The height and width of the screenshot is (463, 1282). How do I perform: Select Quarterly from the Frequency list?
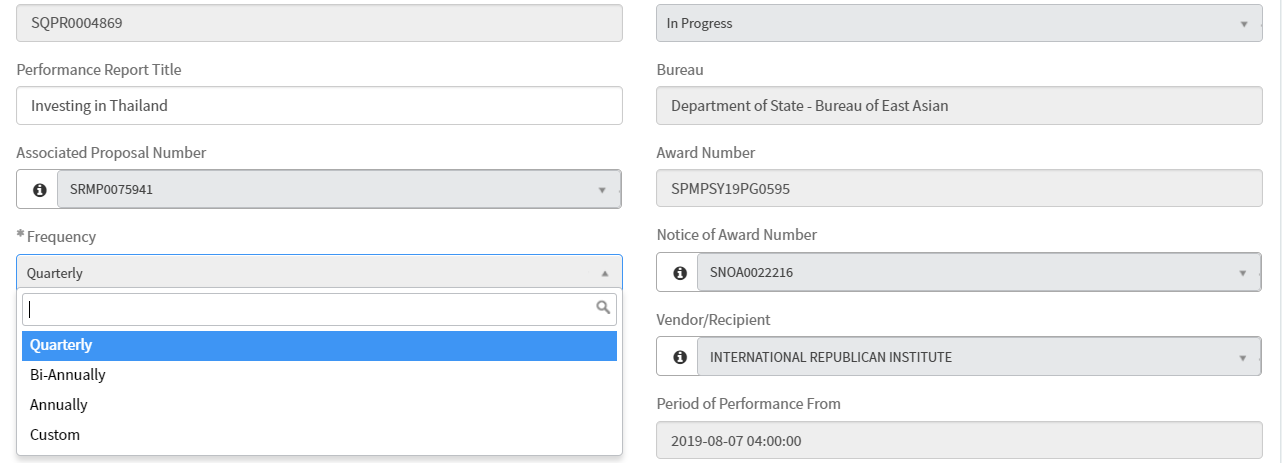pyautogui.click(x=319, y=345)
